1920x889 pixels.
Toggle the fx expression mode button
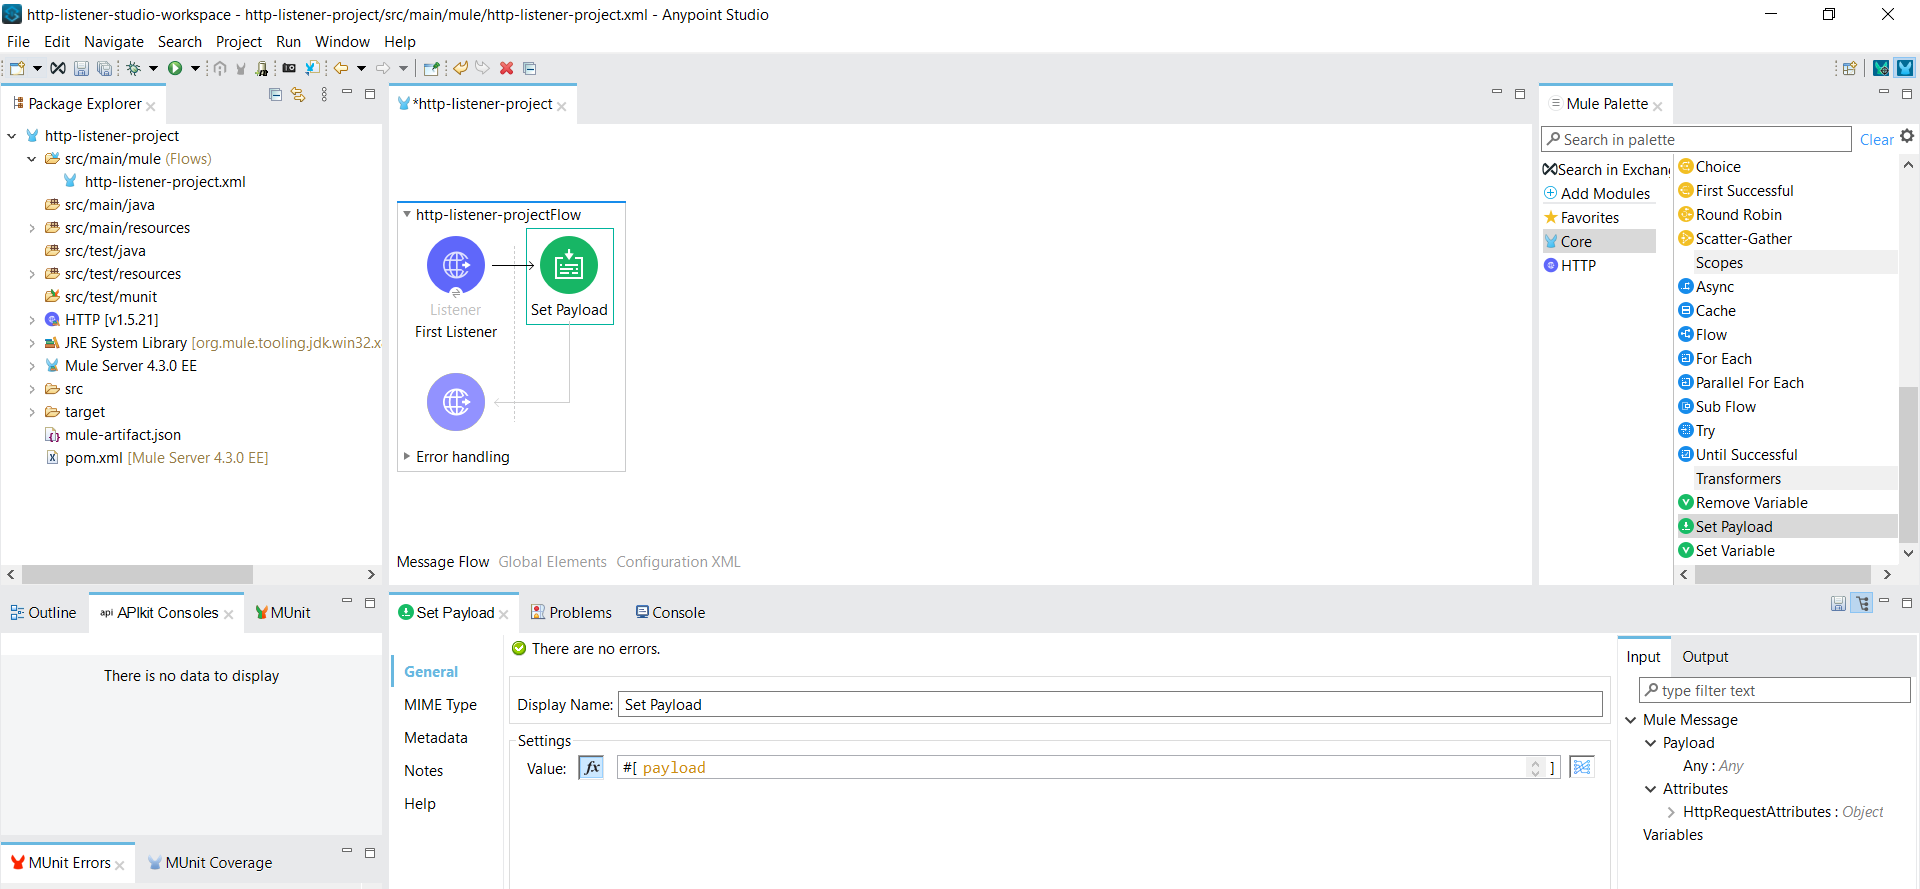pyautogui.click(x=592, y=767)
